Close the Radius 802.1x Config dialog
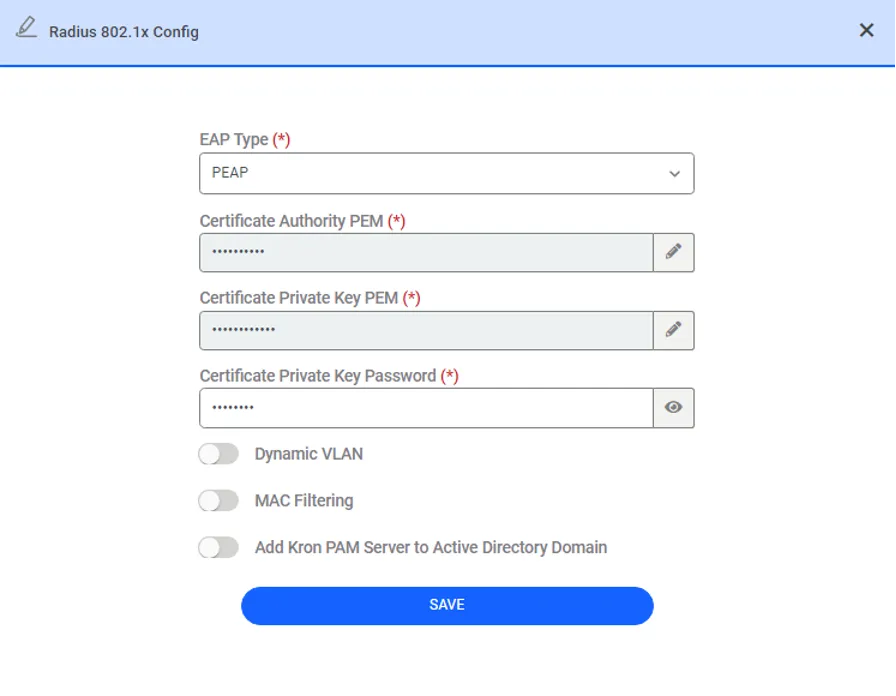The height and width of the screenshot is (696, 896). tap(866, 30)
